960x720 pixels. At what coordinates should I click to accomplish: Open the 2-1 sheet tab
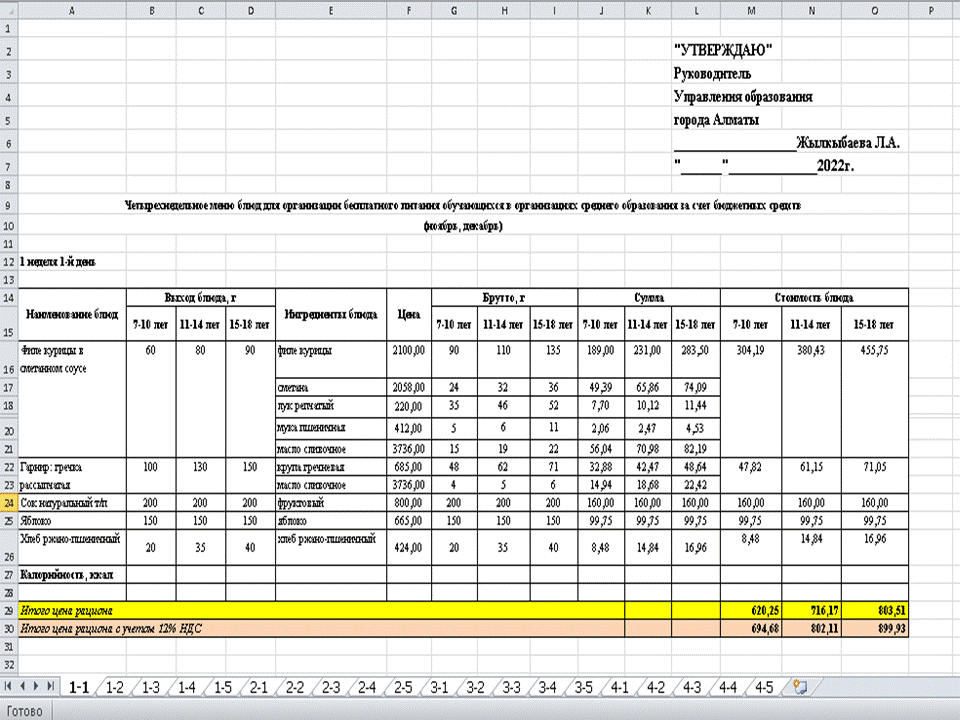pyautogui.click(x=259, y=687)
